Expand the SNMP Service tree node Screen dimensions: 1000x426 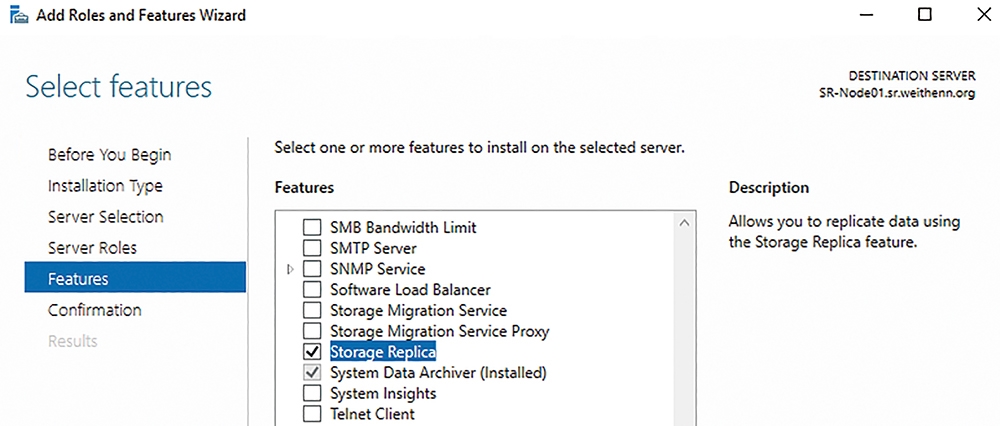pos(291,269)
